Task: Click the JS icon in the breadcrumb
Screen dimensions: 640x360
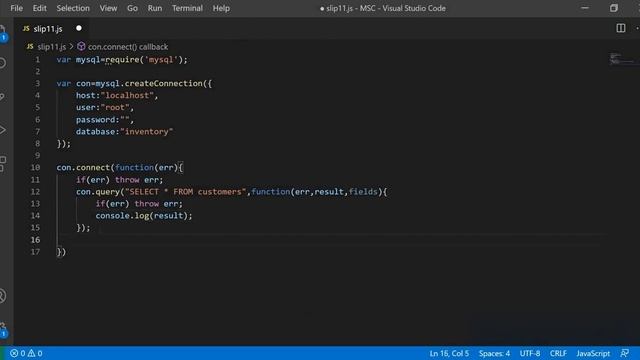Action: (30, 47)
